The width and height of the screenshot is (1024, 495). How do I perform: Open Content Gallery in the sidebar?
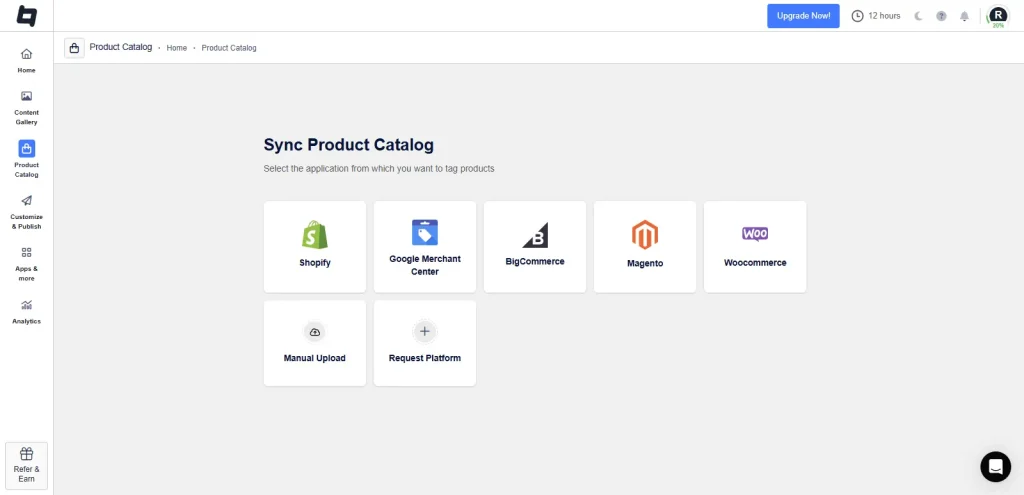pos(27,108)
